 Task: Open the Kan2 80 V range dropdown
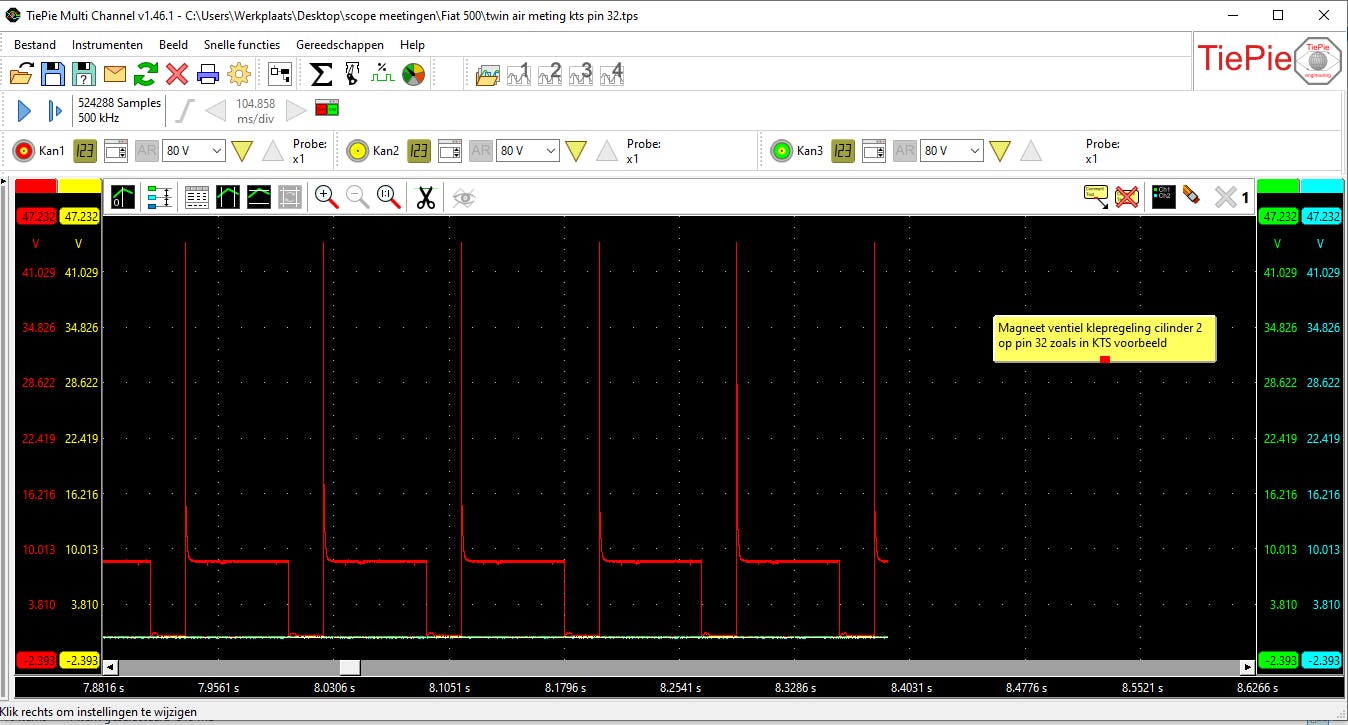tap(528, 151)
